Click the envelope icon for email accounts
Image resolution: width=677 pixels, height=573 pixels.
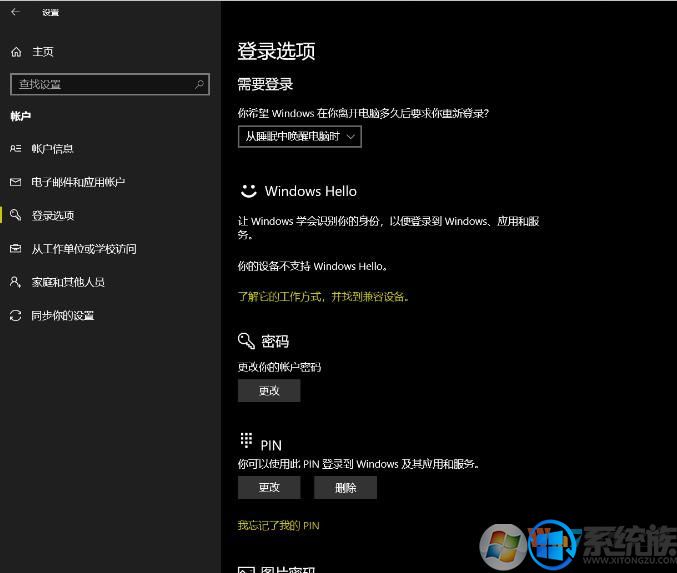click(x=16, y=182)
